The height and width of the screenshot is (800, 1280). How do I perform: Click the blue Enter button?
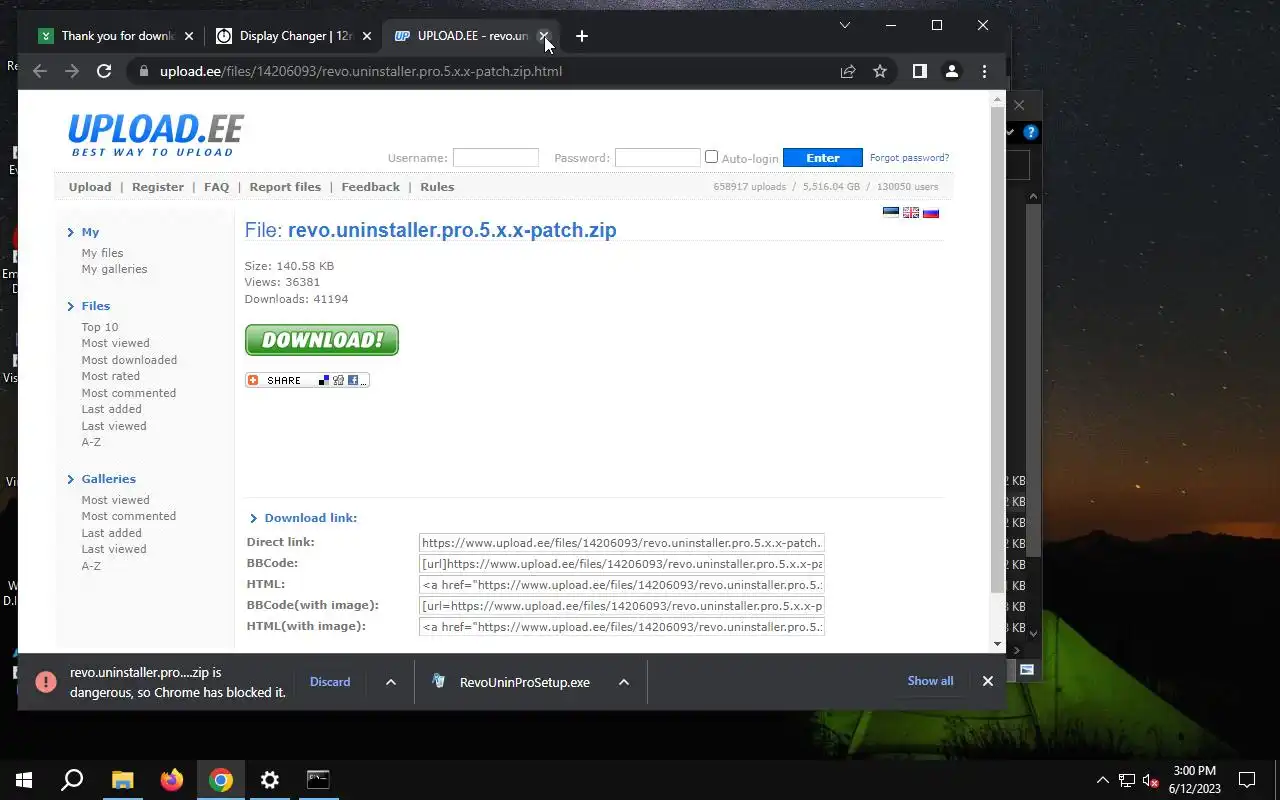click(823, 157)
